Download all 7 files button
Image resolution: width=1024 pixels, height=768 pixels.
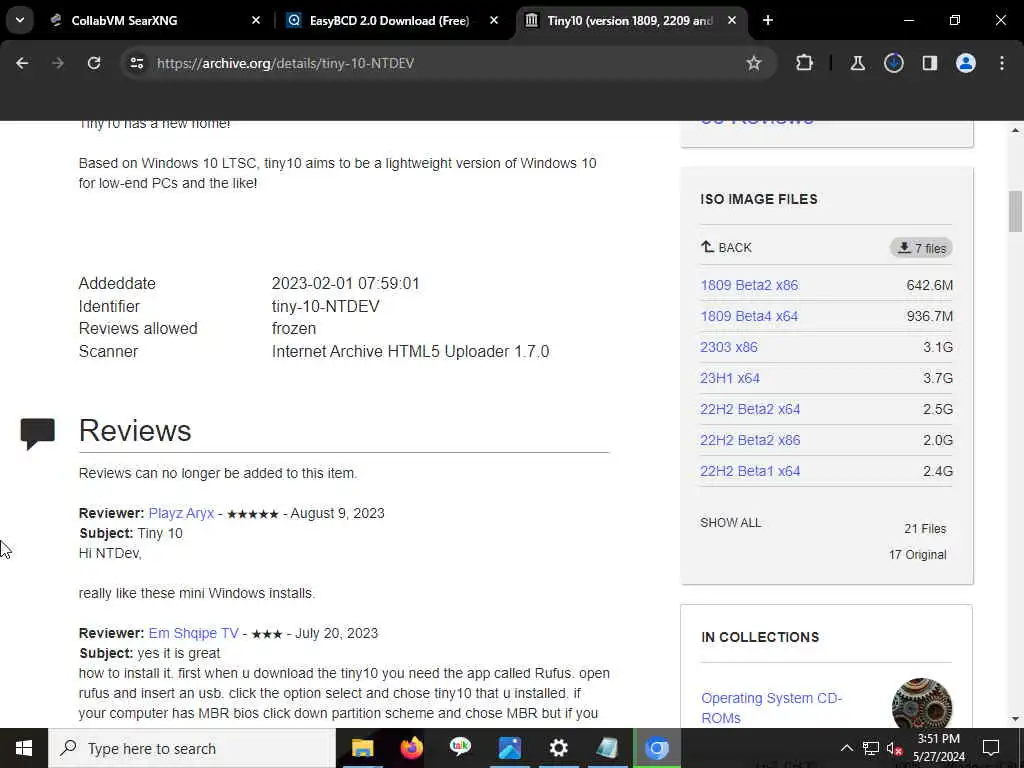point(921,248)
